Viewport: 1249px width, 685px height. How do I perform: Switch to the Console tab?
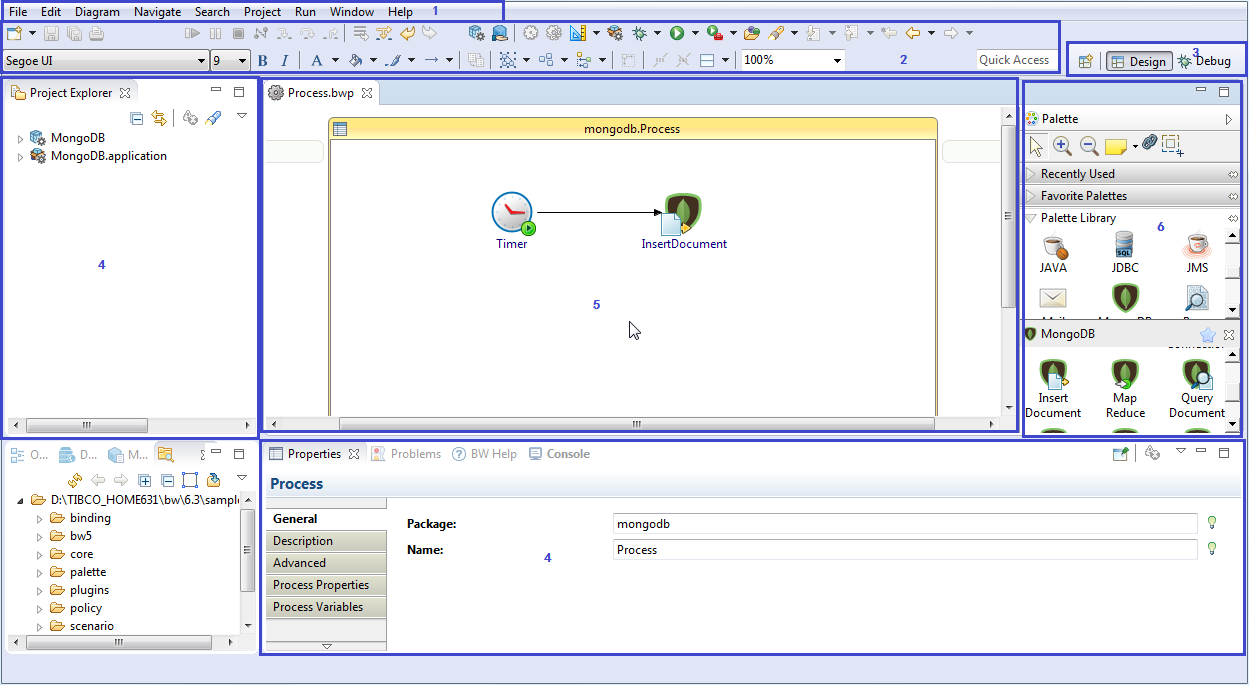pyautogui.click(x=559, y=454)
